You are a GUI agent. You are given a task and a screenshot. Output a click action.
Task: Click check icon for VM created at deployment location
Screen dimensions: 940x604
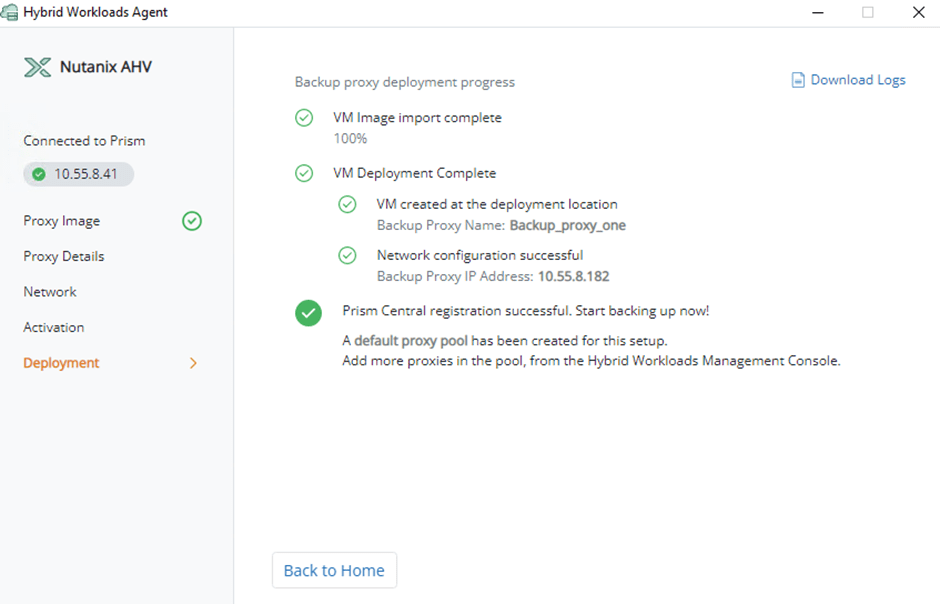pos(347,204)
